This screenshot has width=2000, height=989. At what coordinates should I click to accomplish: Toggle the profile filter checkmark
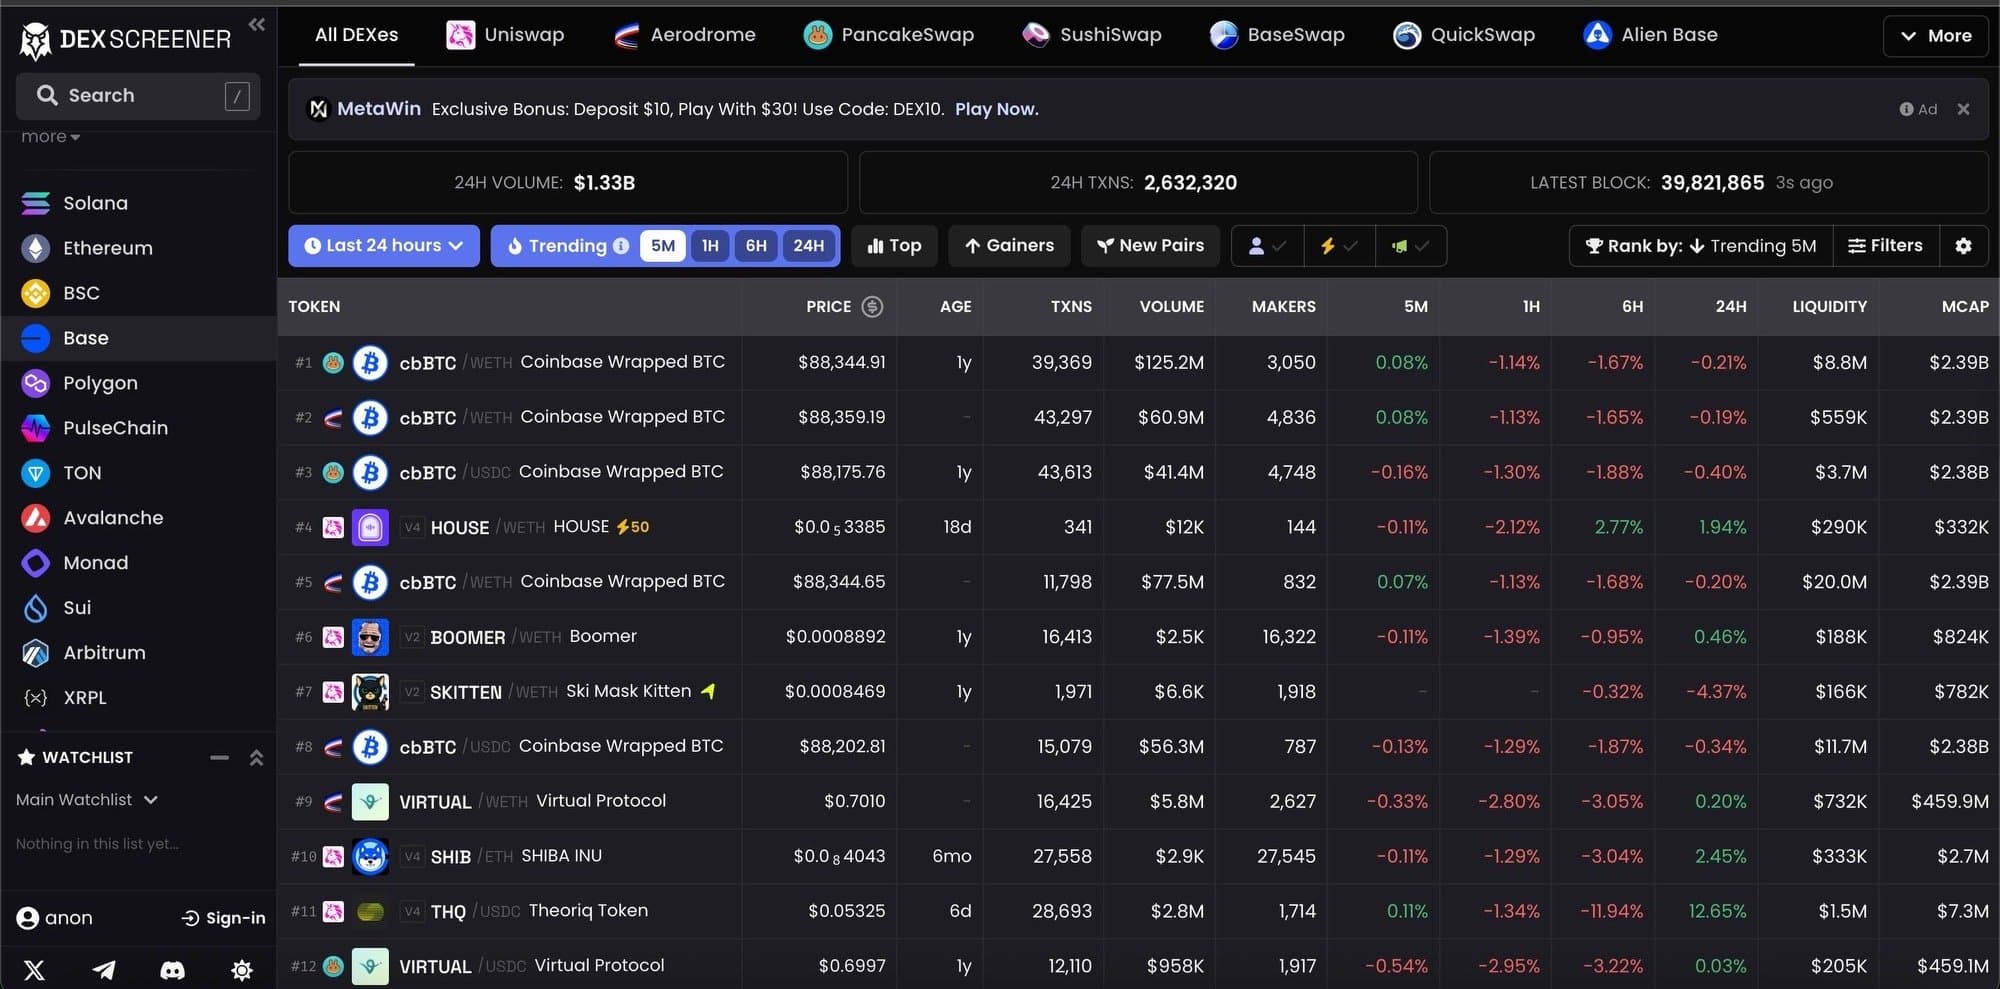1267,246
